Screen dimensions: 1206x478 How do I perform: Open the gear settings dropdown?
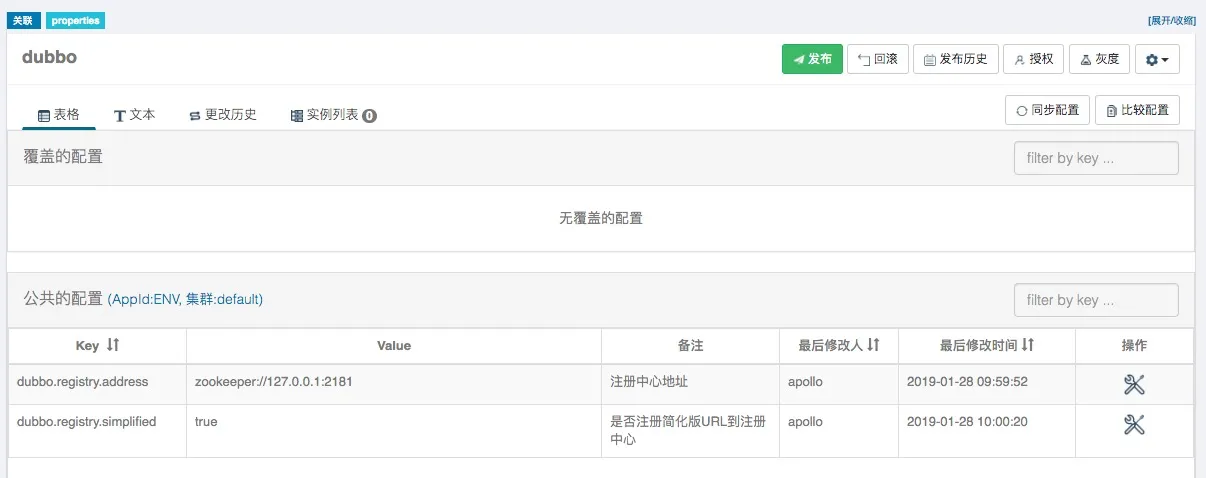click(x=1157, y=59)
